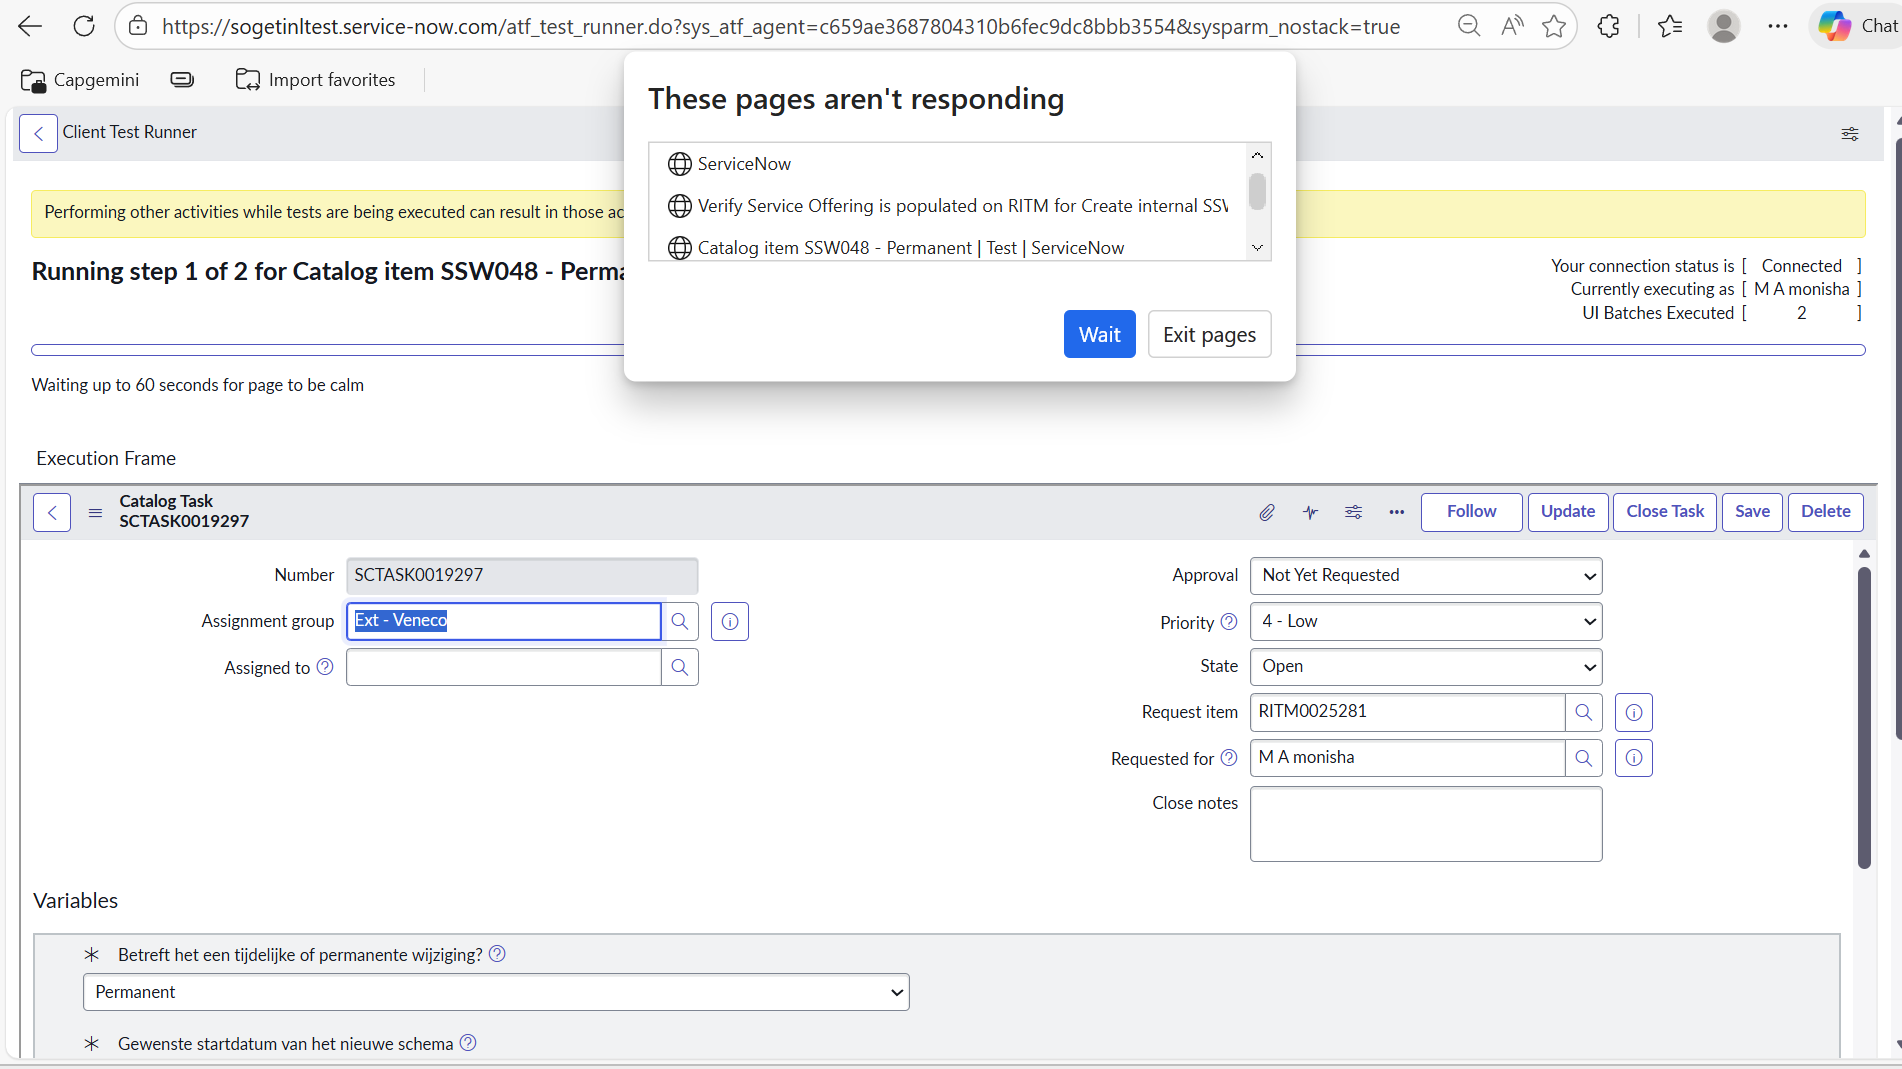The image size is (1902, 1069).
Task: Click the Close Task button
Action: 1664,512
